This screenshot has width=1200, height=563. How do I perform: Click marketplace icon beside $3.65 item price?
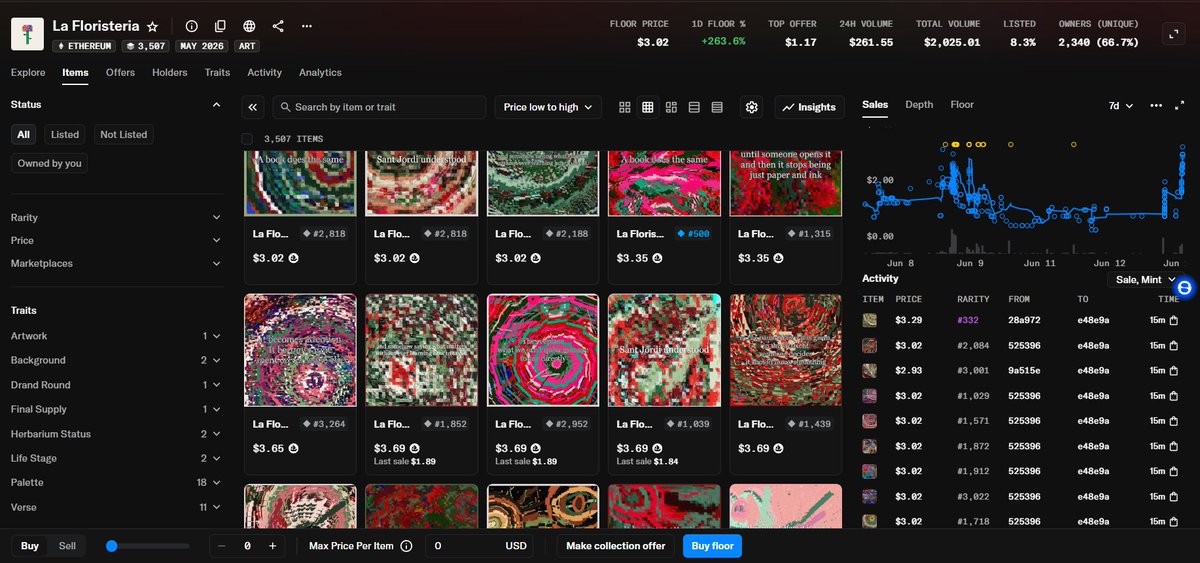click(x=294, y=448)
